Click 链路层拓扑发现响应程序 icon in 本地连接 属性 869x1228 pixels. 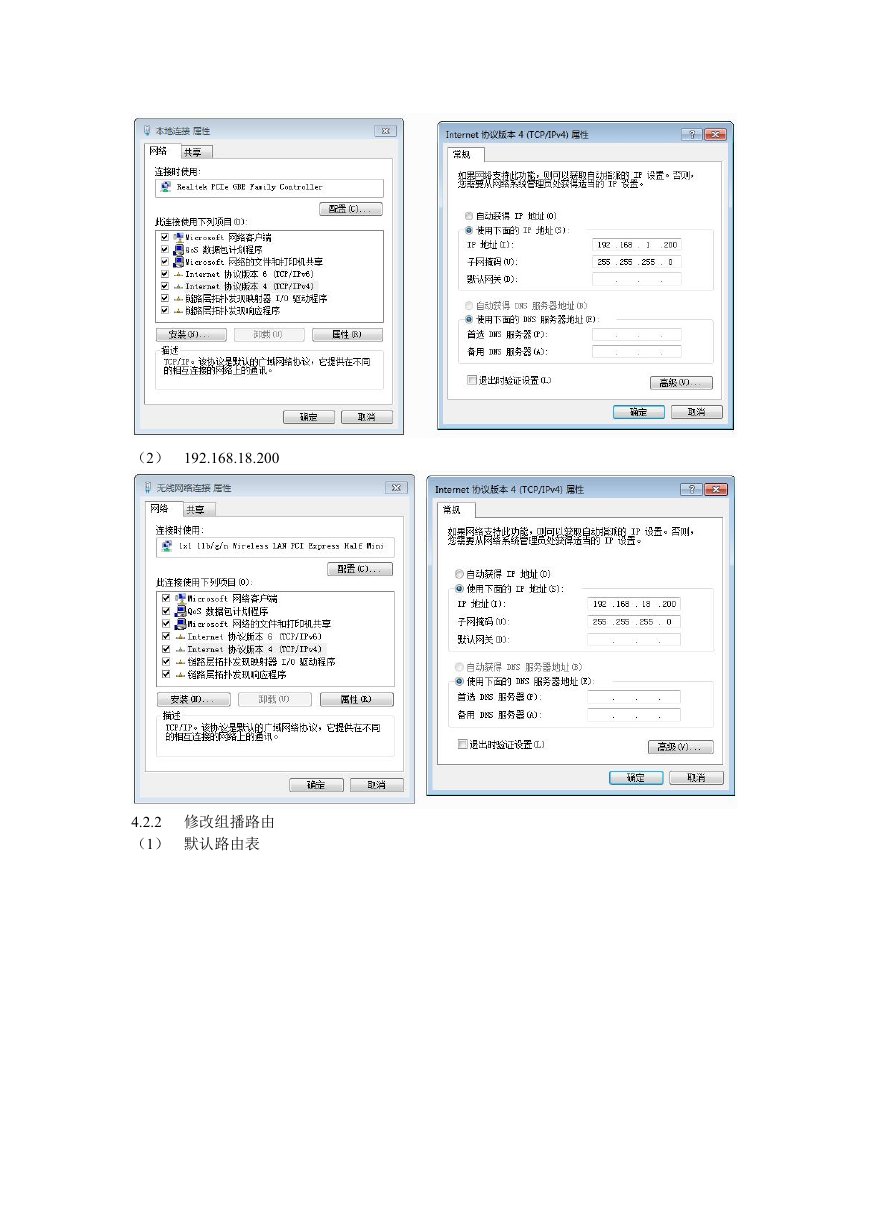pyautogui.click(x=179, y=310)
